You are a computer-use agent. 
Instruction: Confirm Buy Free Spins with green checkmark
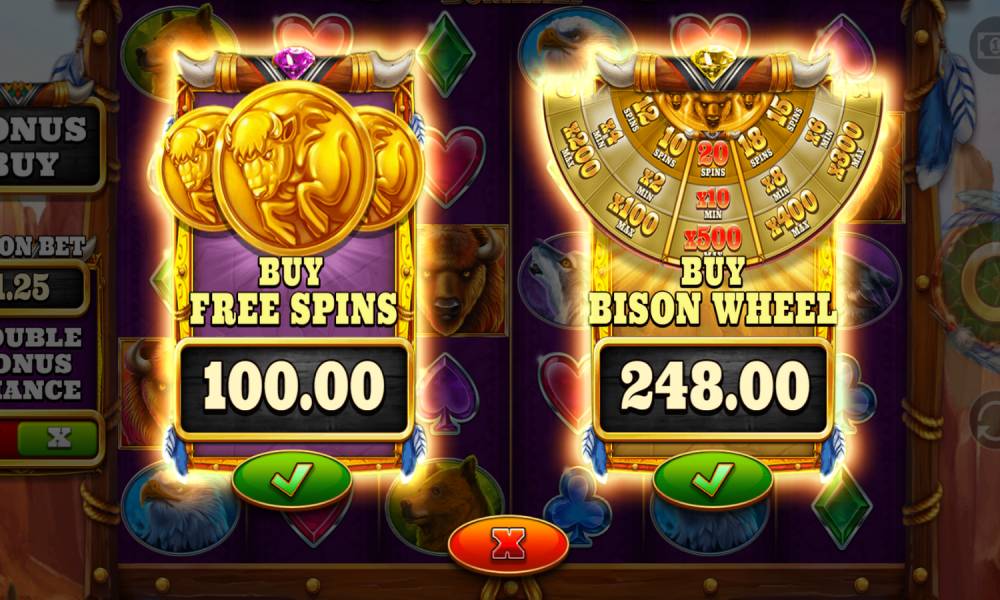tap(291, 479)
